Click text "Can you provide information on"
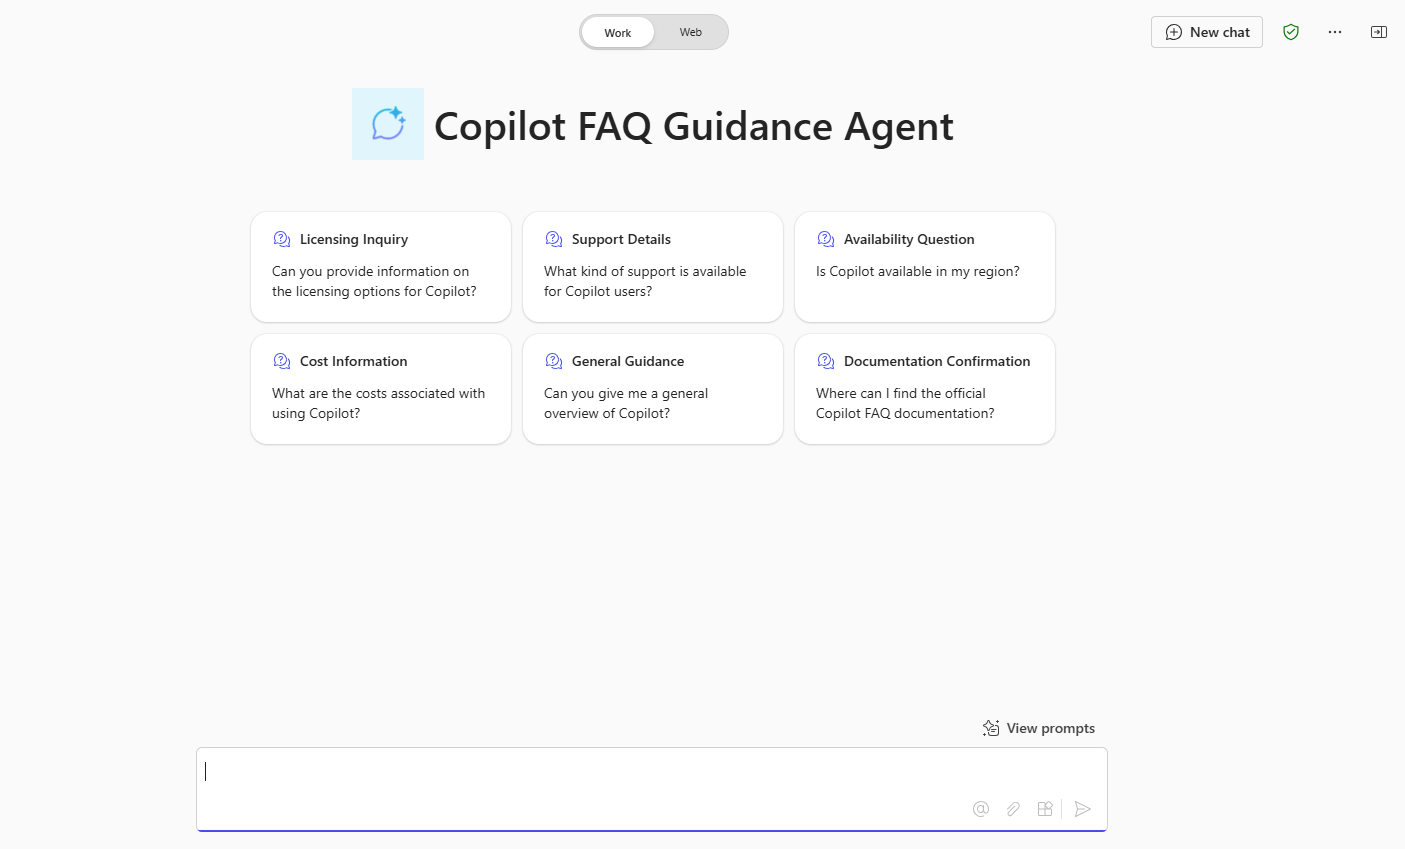Viewport: 1405px width, 849px height. (370, 271)
